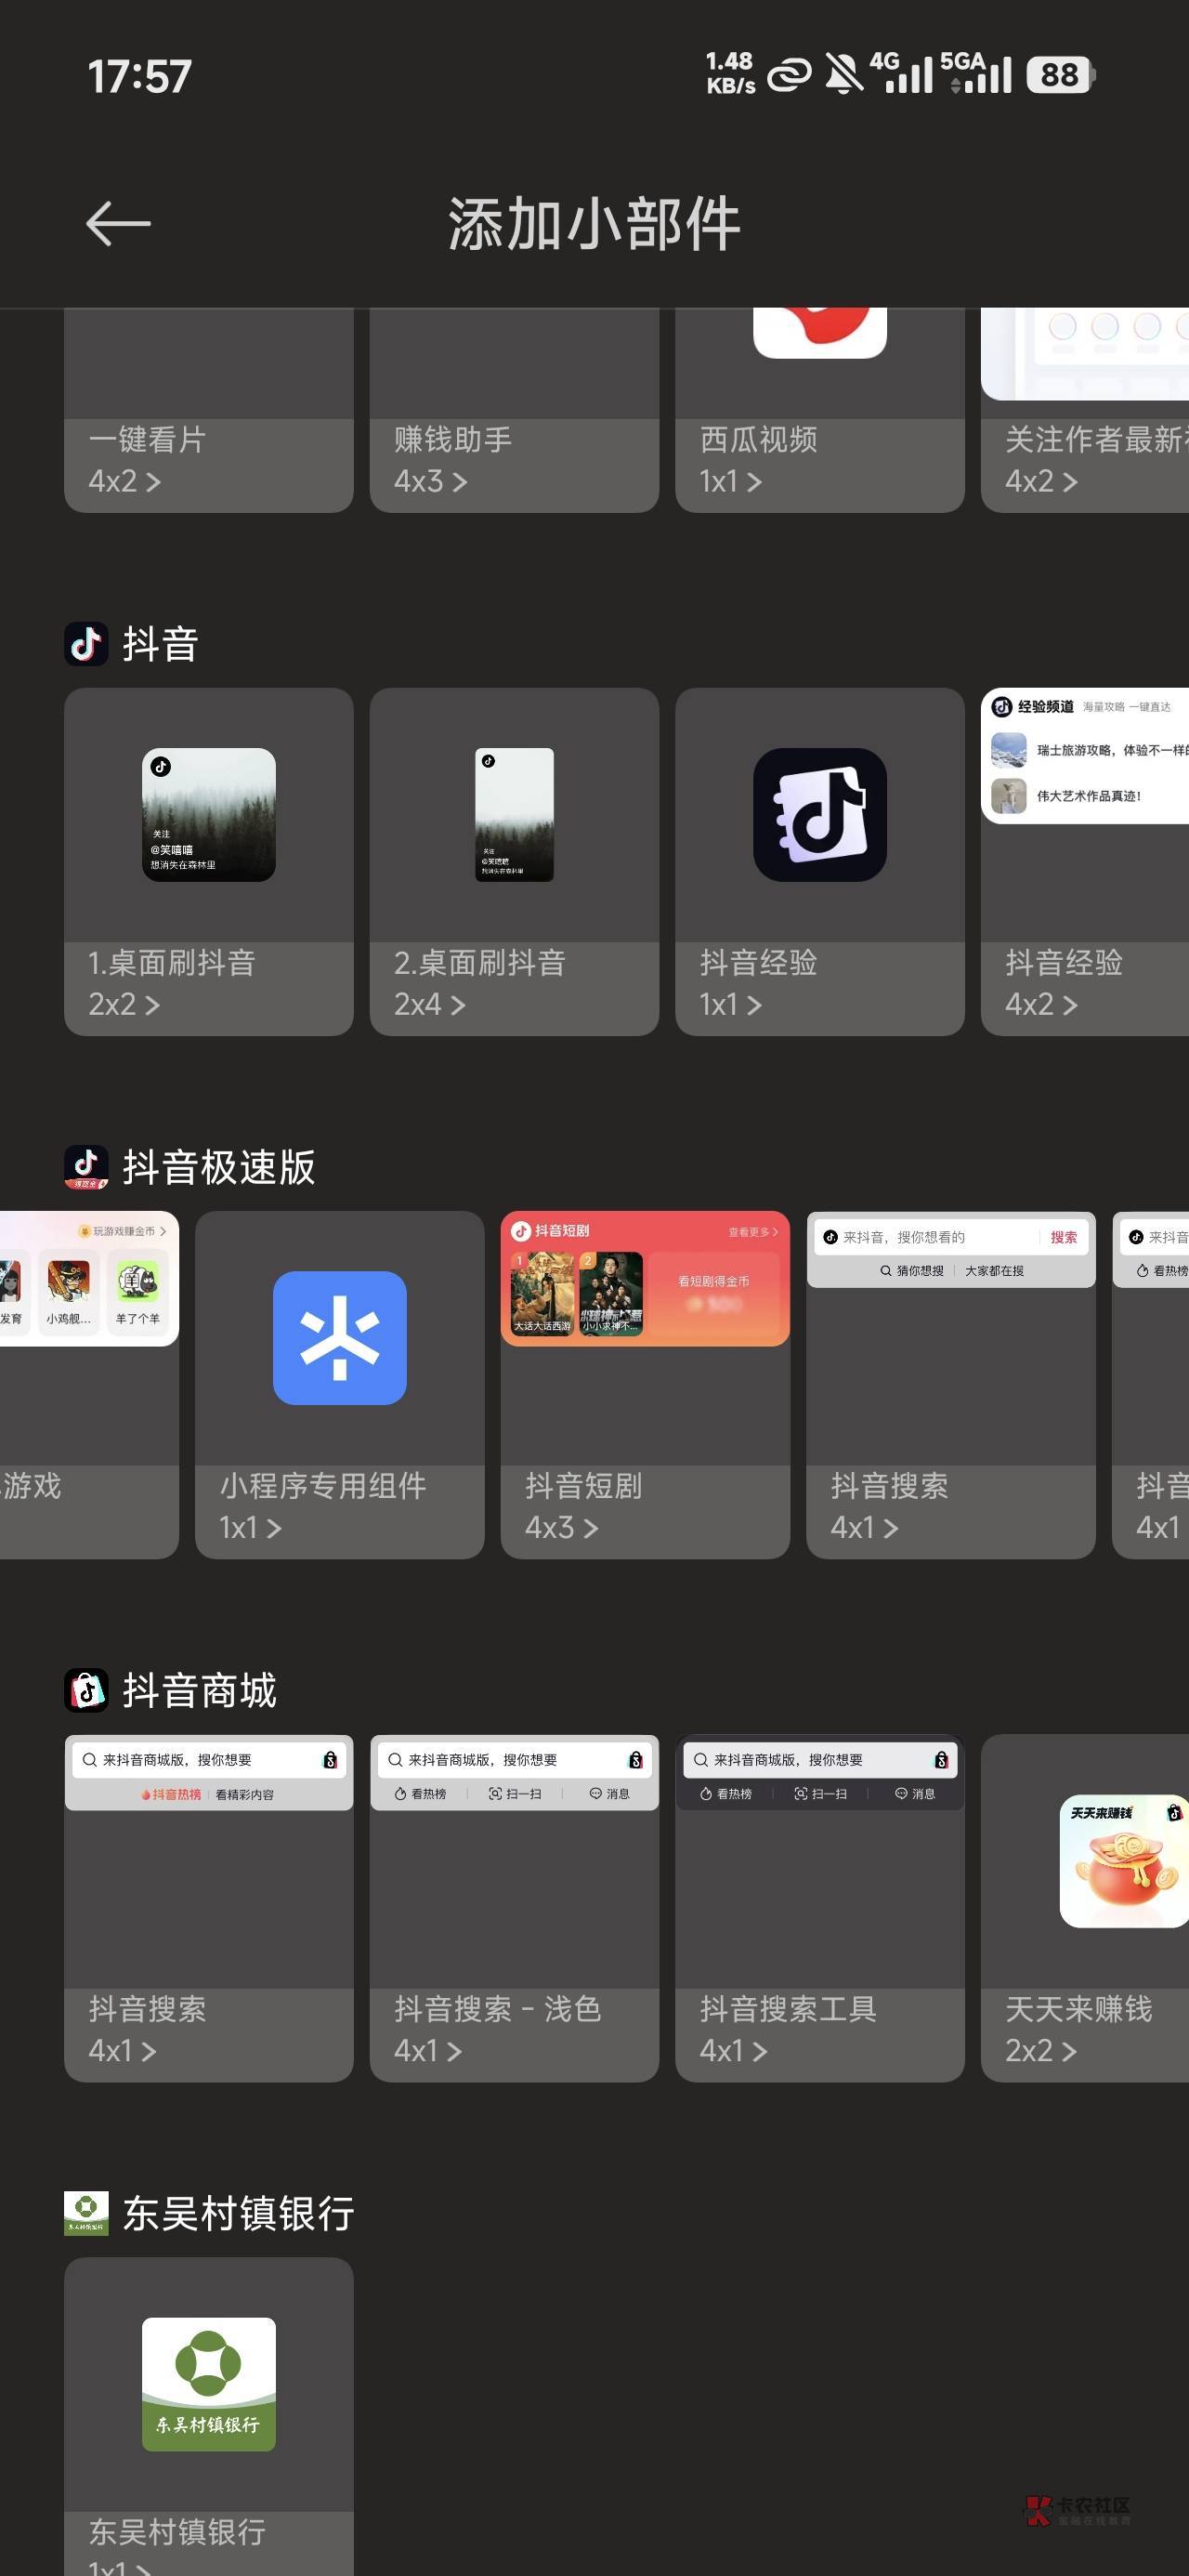Select the 抖音搜索工具 4x1 widget label

point(788,2009)
